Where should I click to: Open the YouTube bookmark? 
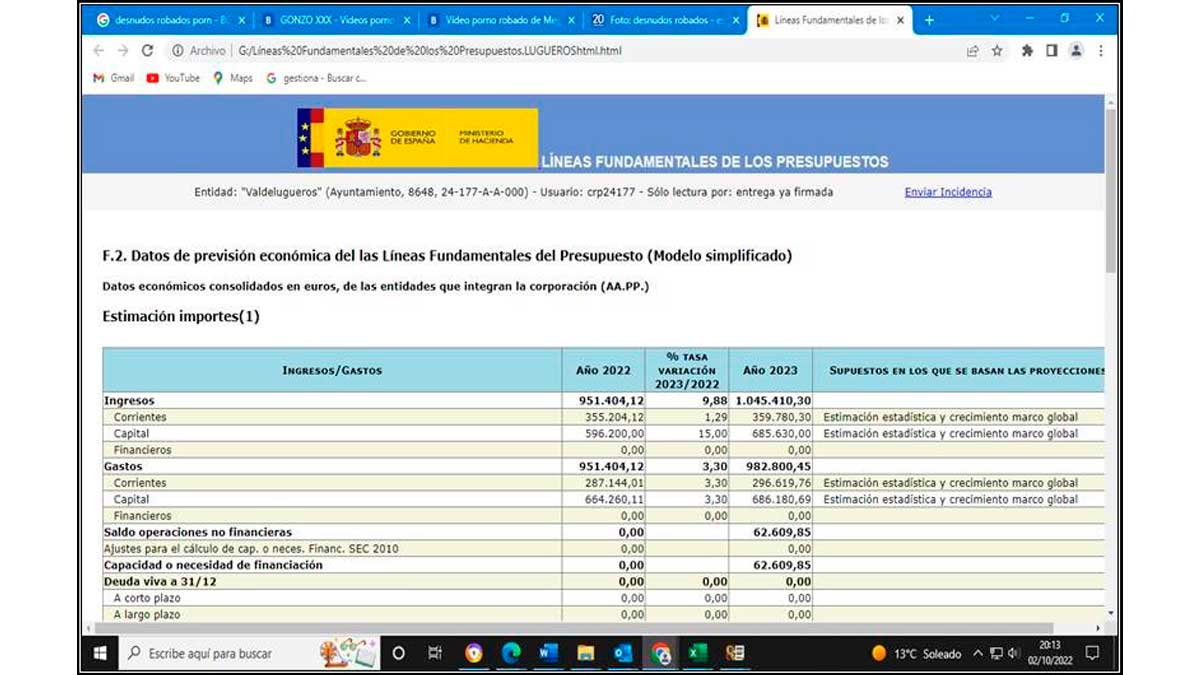click(173, 78)
